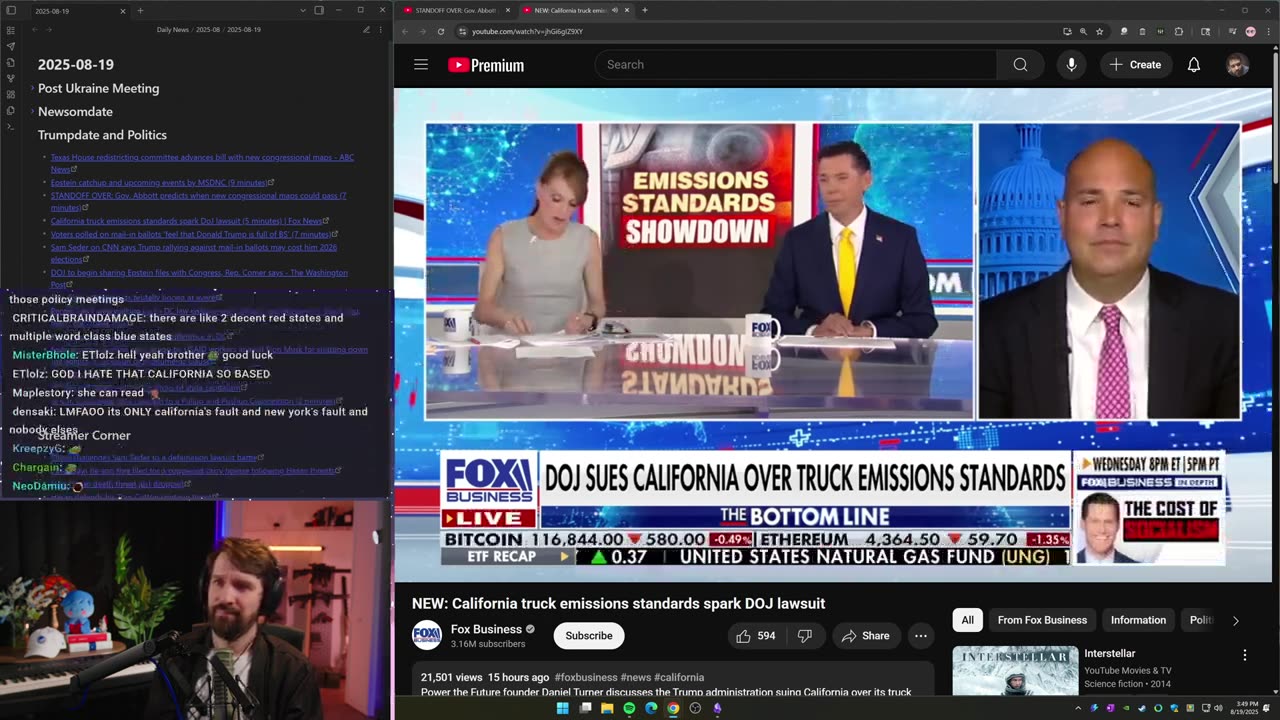Open the Obsidian command terminal ribbon icon
Image resolution: width=1280 pixels, height=720 pixels.
10,126
